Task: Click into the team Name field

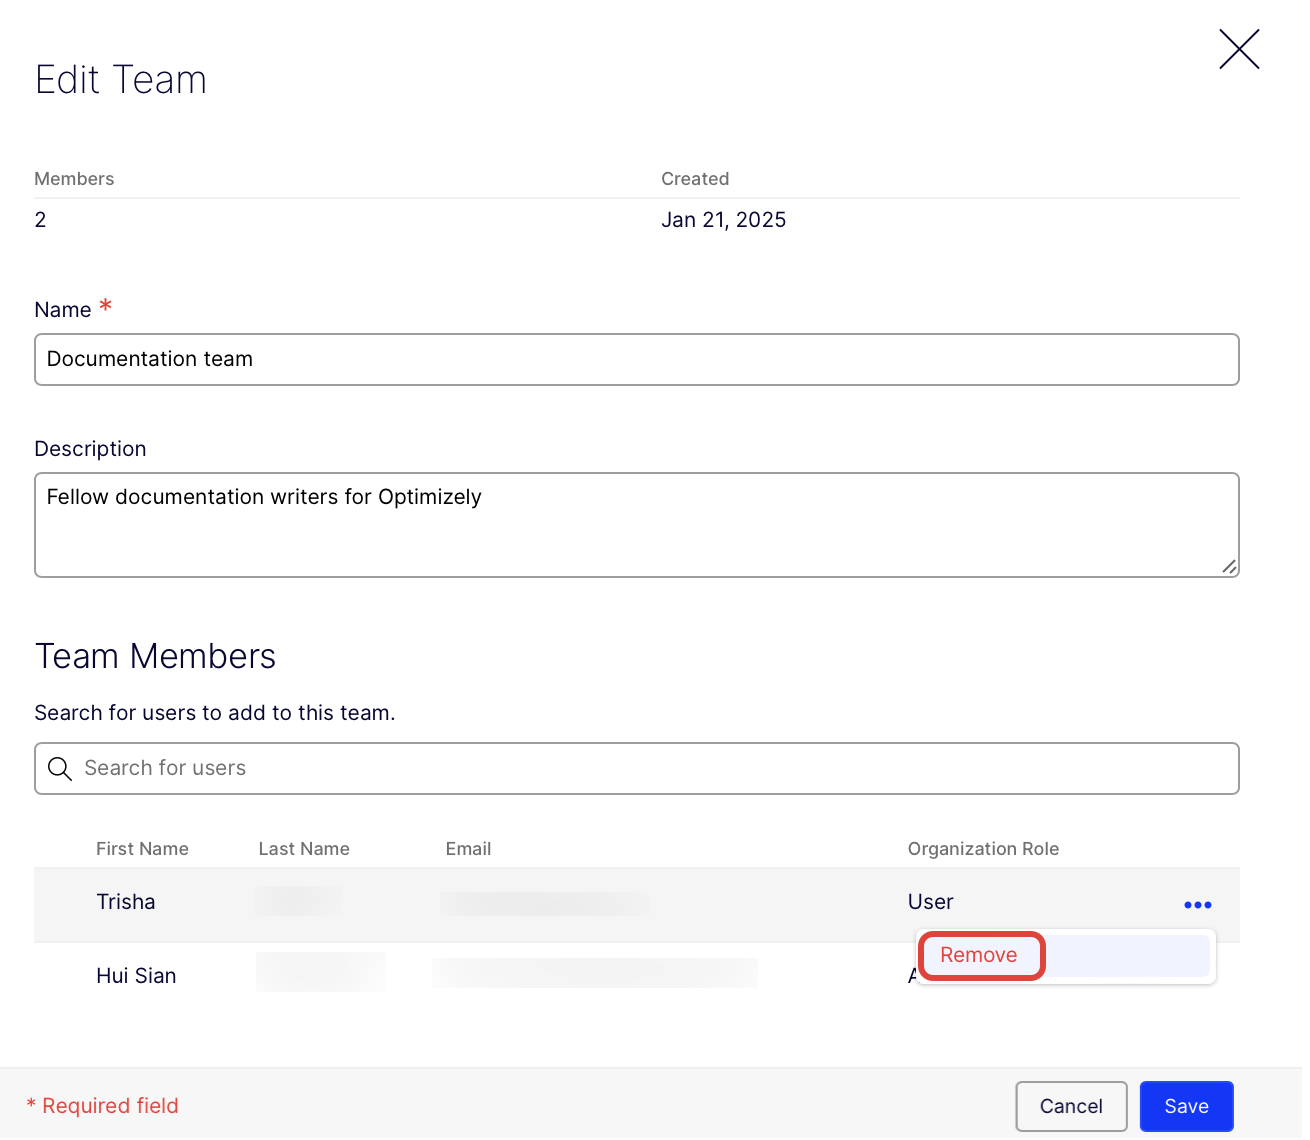Action: tap(636, 359)
